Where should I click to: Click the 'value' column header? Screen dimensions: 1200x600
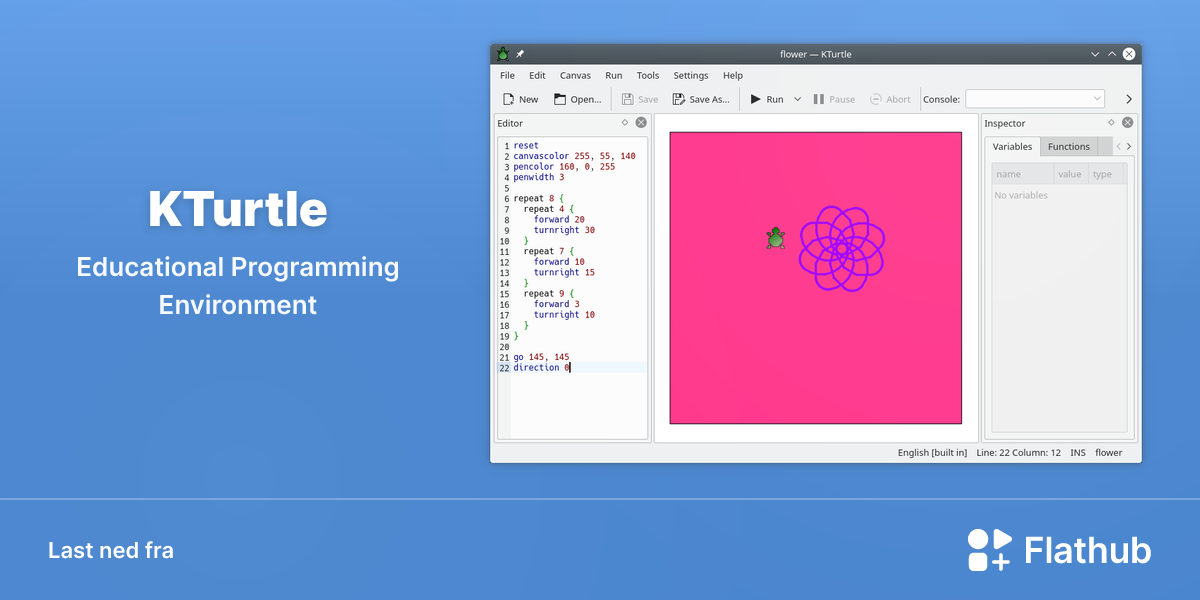tap(1070, 174)
